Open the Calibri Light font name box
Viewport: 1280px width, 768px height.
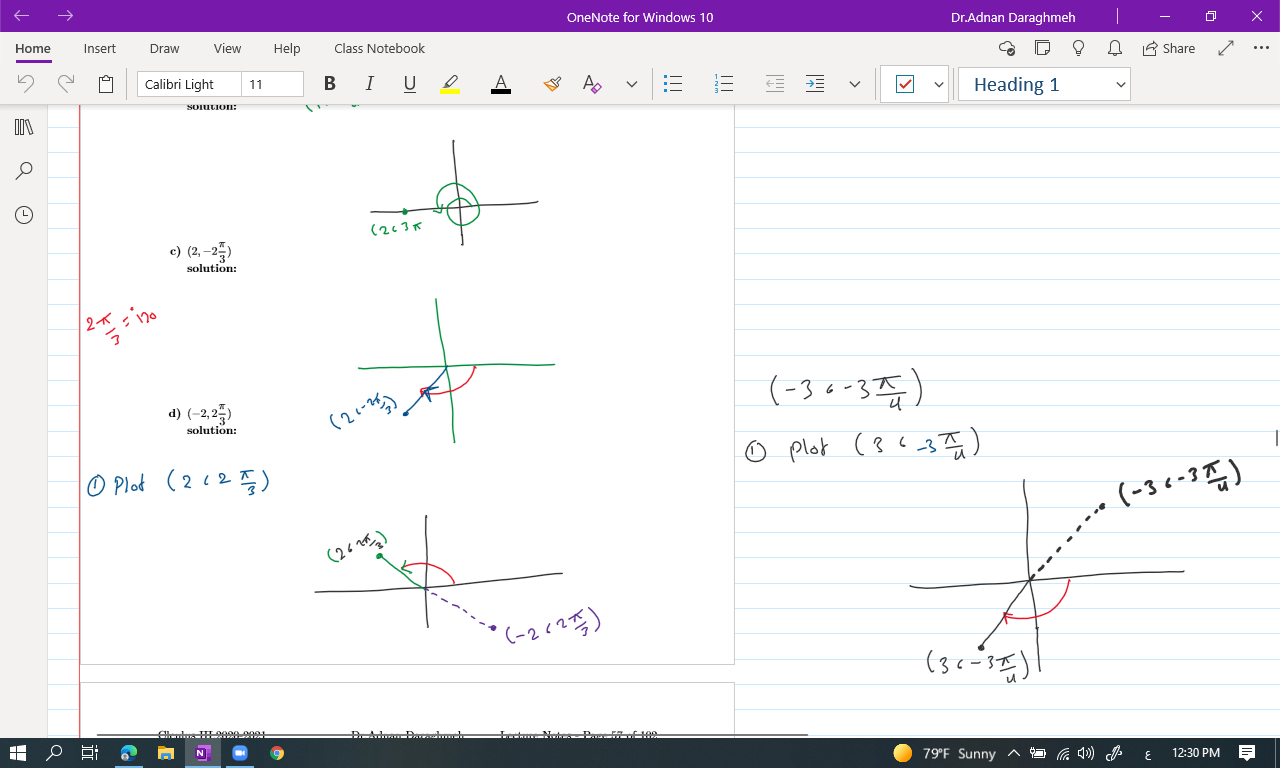(189, 85)
